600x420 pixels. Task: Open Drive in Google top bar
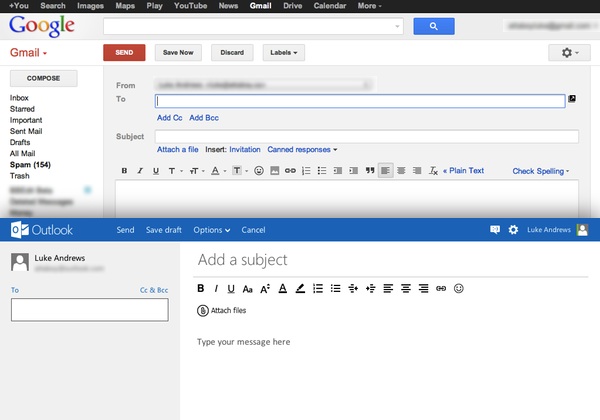click(x=293, y=6)
